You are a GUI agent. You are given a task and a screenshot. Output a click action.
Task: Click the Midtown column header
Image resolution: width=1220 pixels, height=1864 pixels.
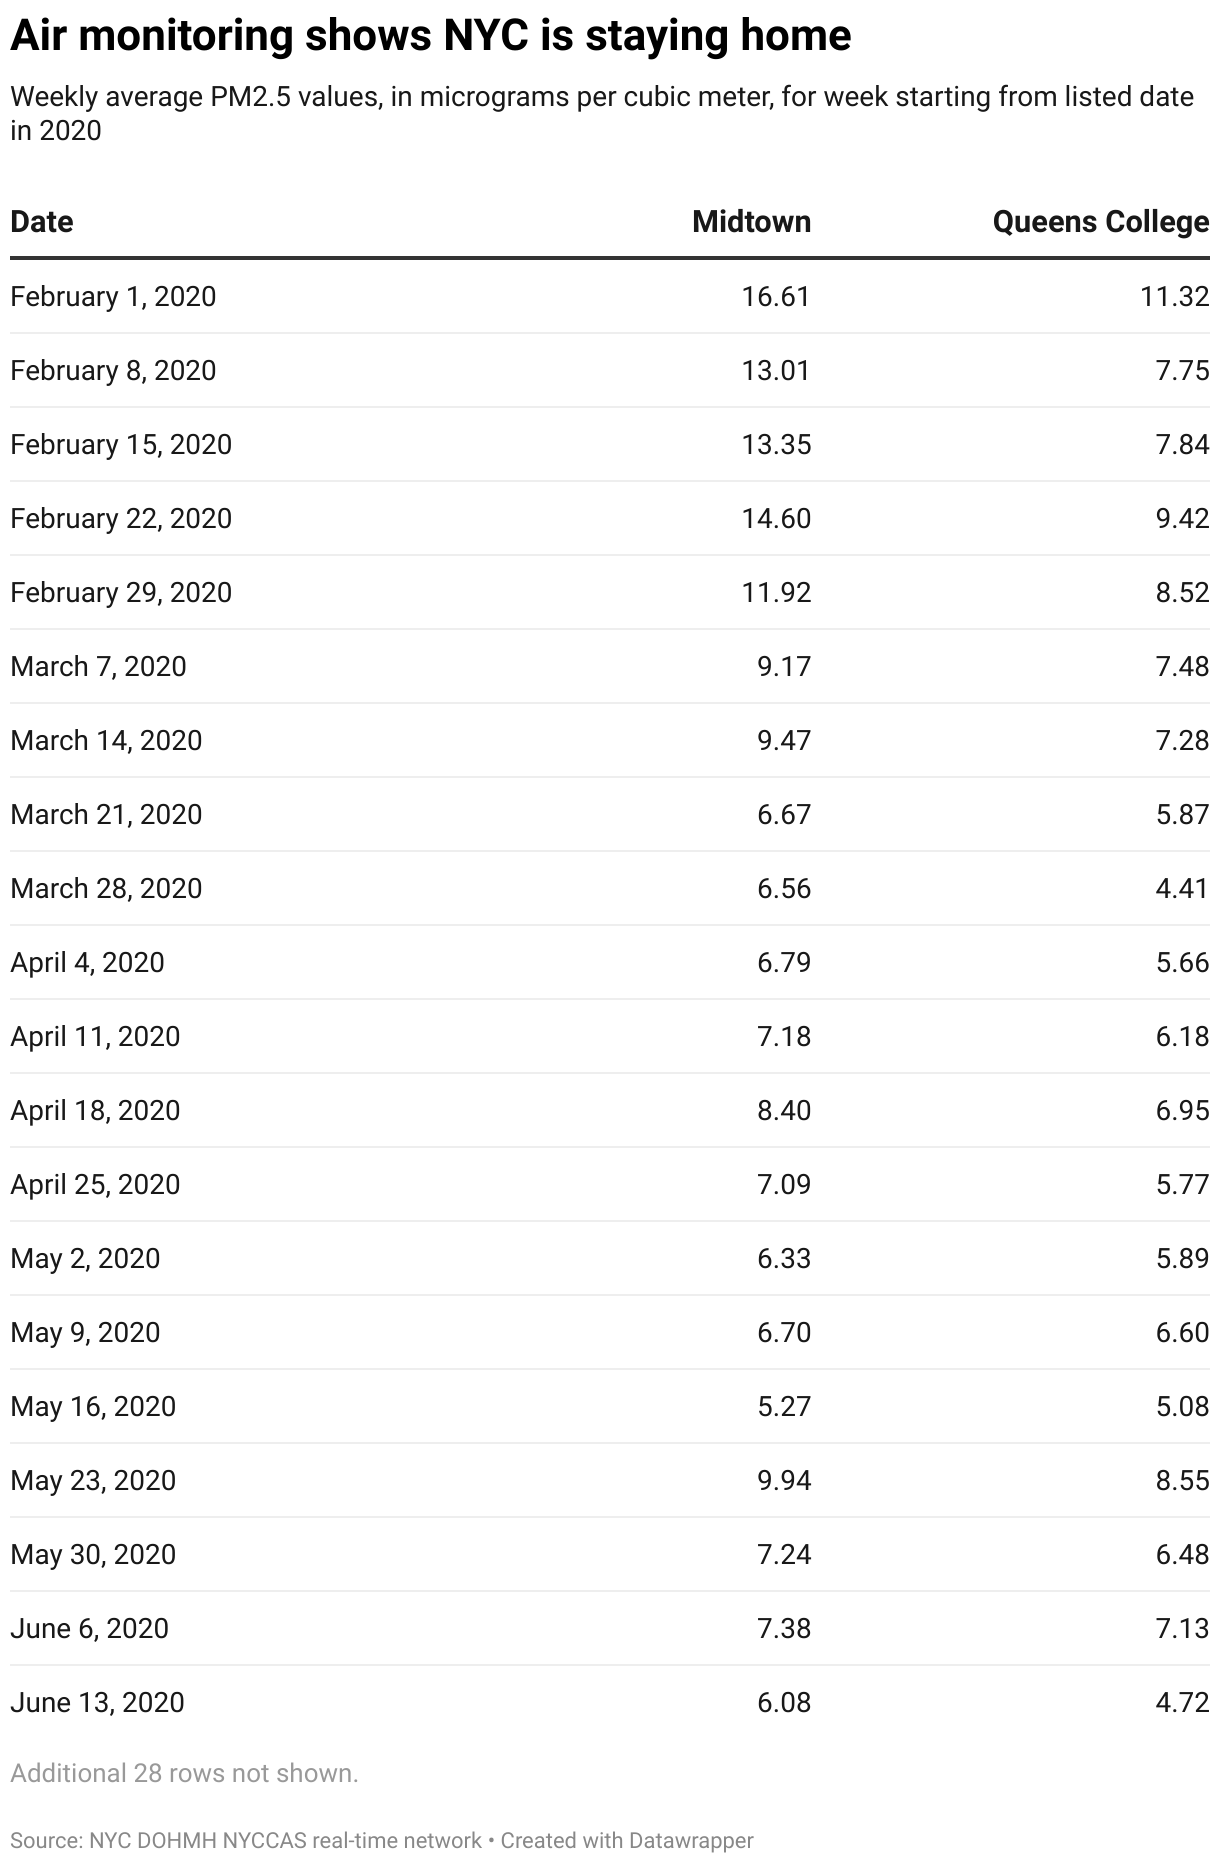coord(751,222)
